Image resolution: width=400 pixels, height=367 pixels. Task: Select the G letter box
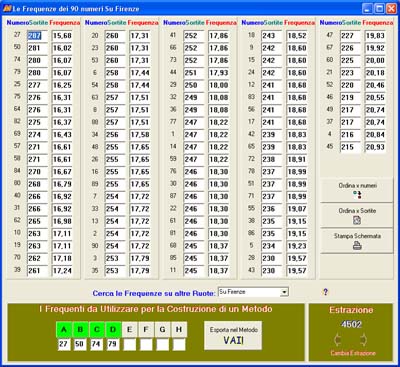162,330
